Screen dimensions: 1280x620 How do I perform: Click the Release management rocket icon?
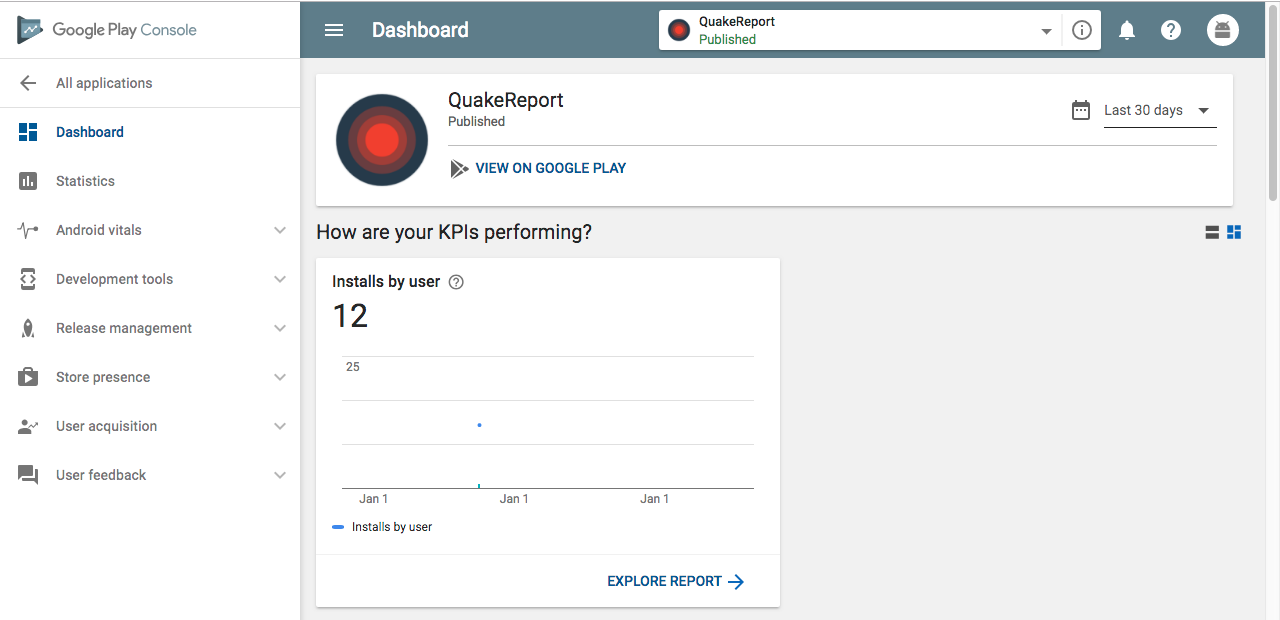(x=28, y=328)
